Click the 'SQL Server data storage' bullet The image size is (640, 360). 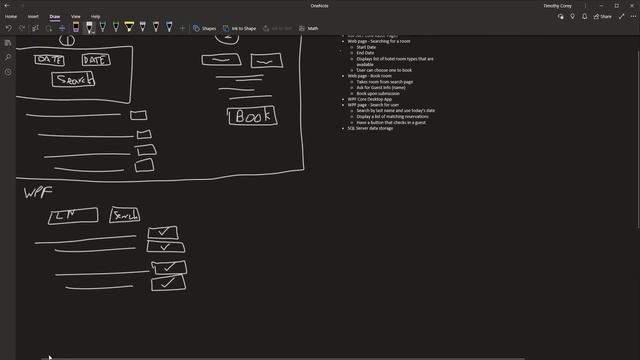tap(370, 128)
